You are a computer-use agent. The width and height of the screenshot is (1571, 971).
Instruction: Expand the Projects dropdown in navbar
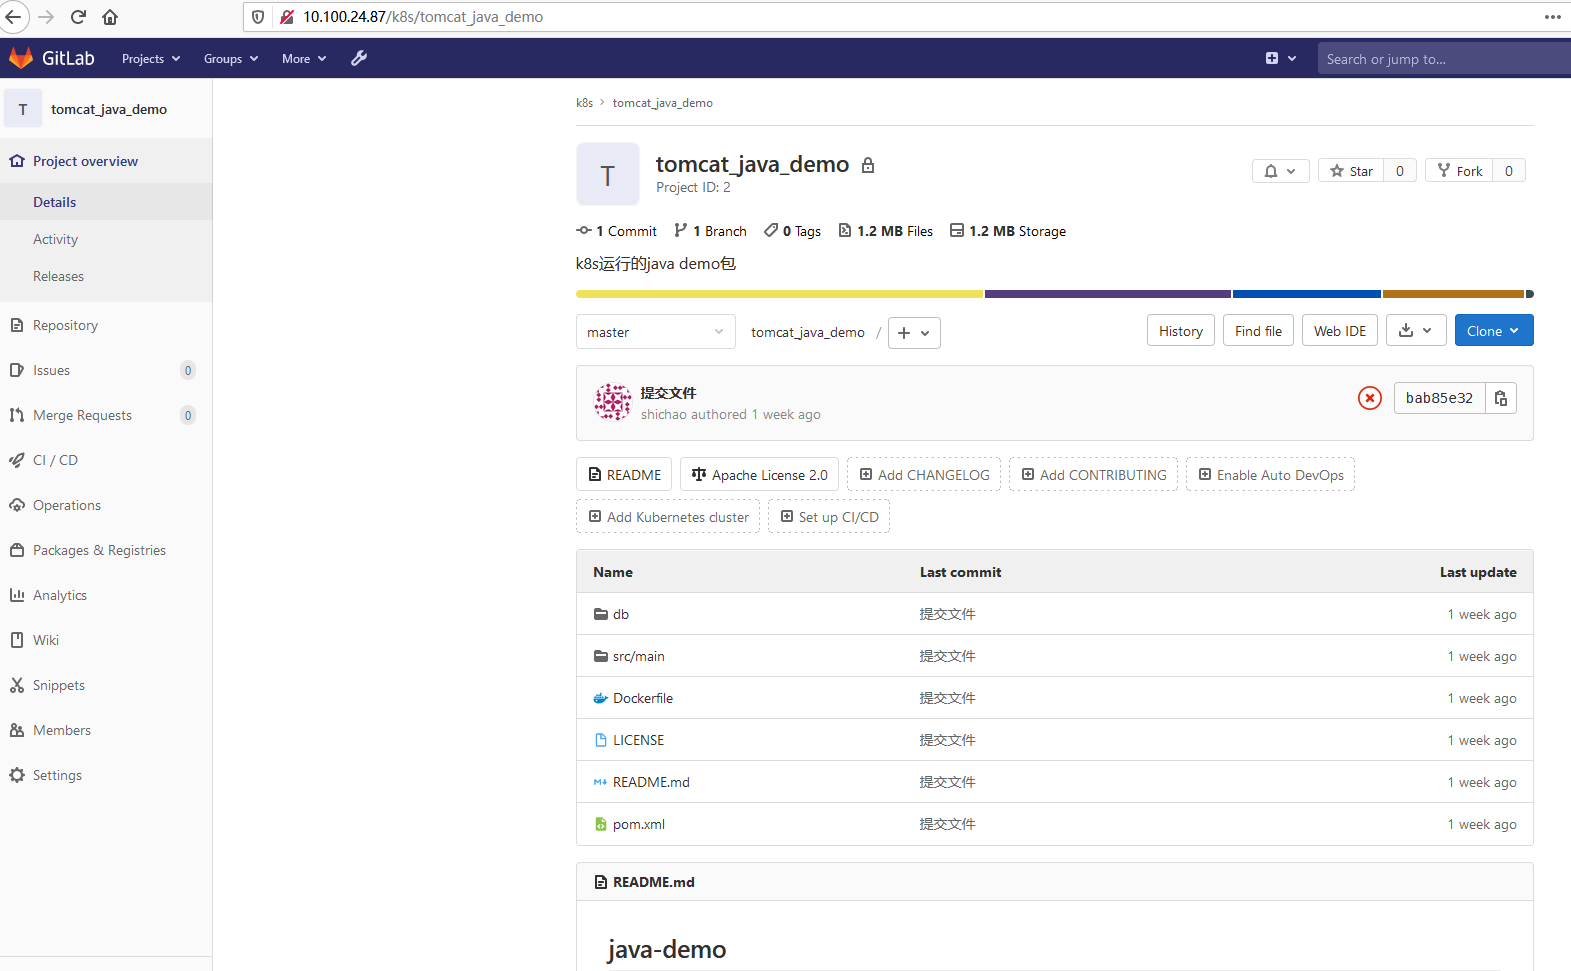tap(151, 58)
